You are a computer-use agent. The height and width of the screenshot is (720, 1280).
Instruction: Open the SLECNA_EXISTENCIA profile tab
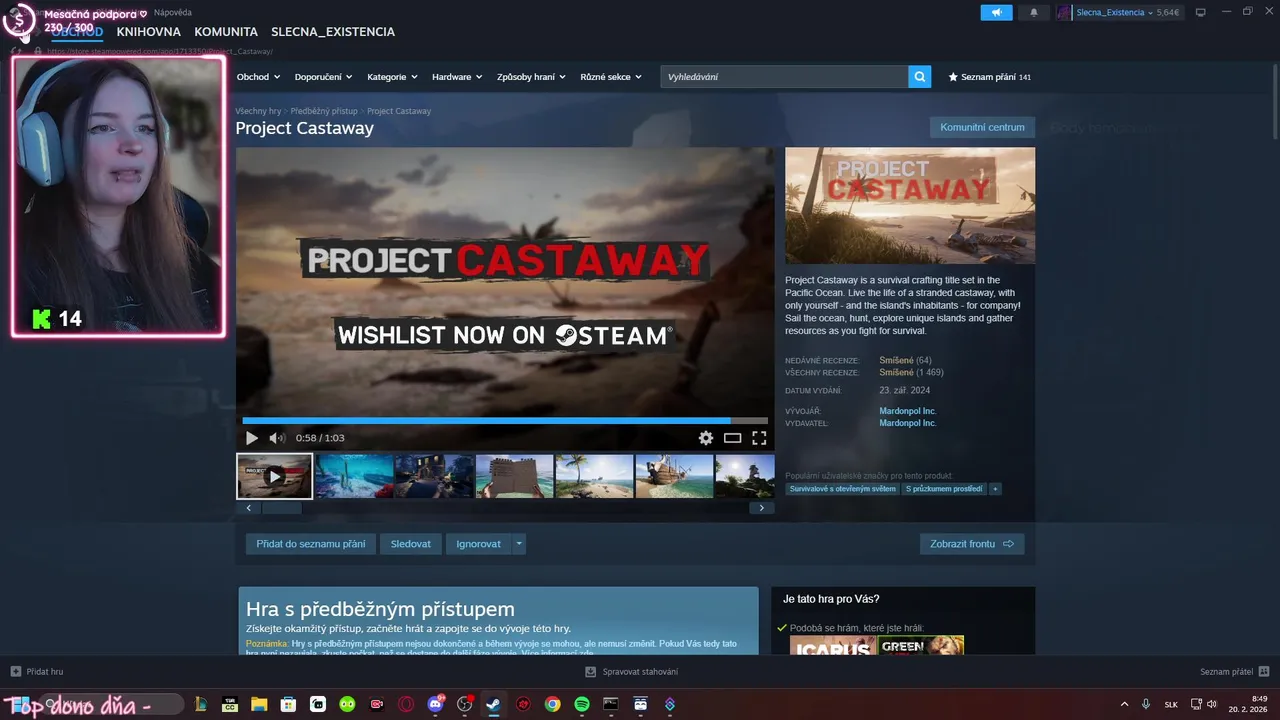coord(333,32)
